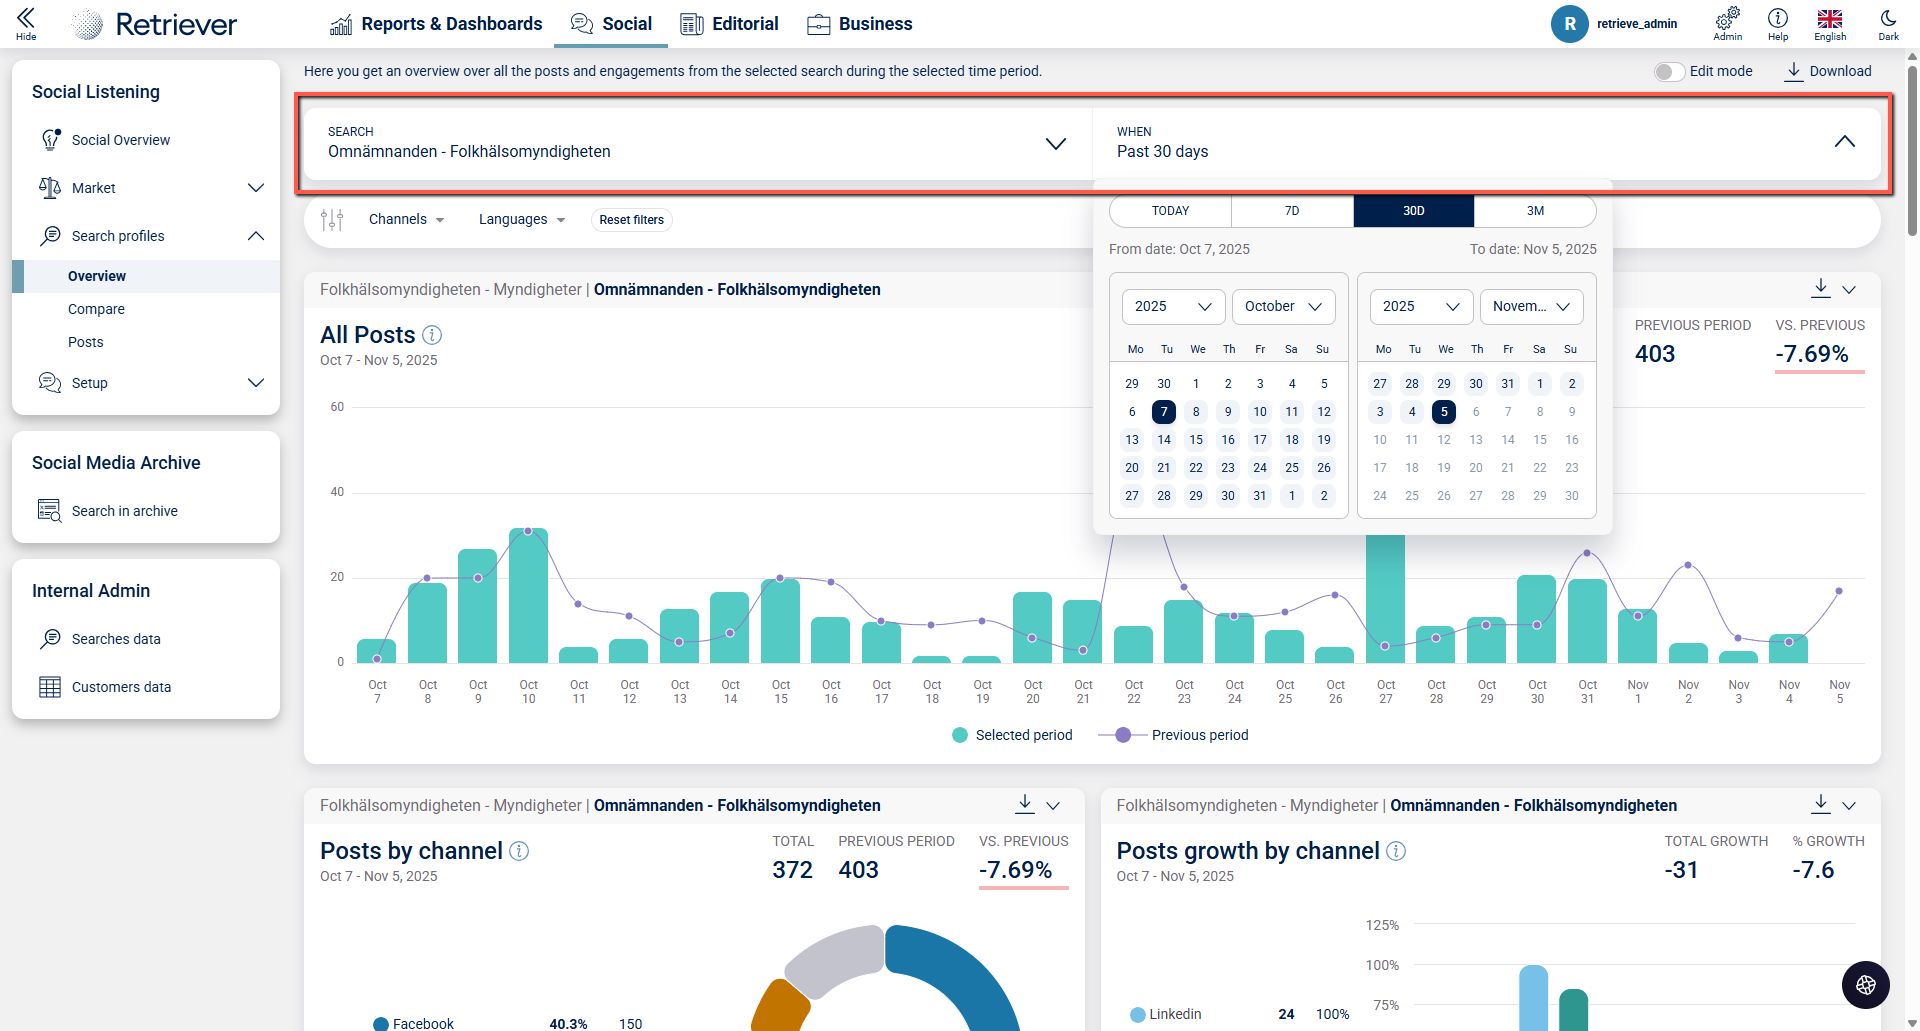Click the Reset filters button
Screen dimensions: 1920x1031
tap(631, 220)
